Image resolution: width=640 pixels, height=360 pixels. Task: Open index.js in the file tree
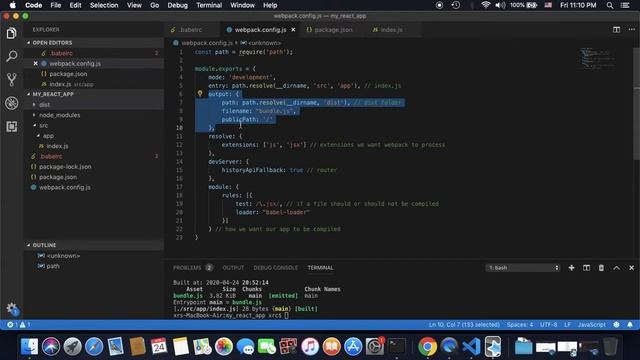pos(57,146)
